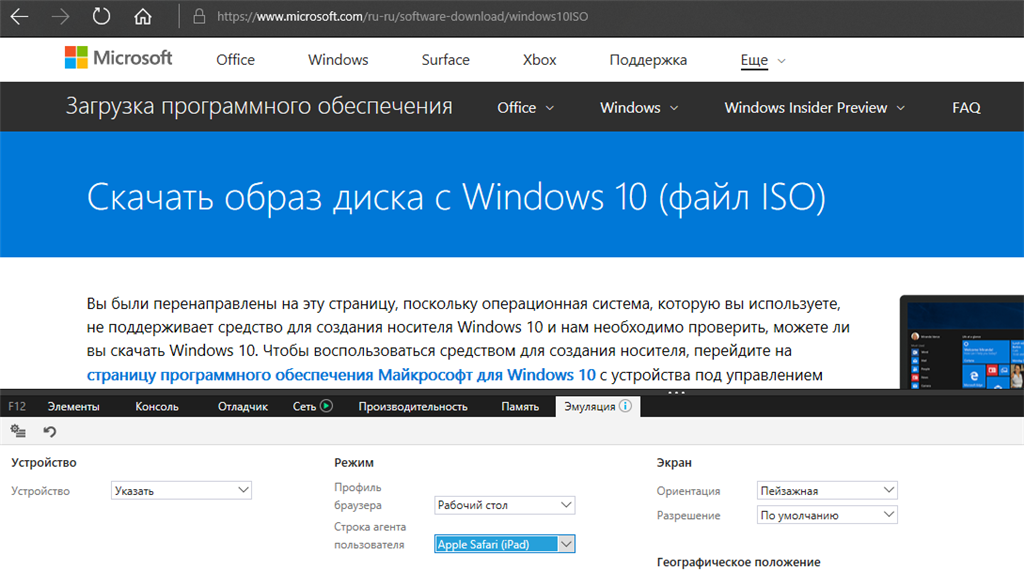Switch to the Элементы tab
The width and height of the screenshot is (1024, 570).
[x=73, y=406]
